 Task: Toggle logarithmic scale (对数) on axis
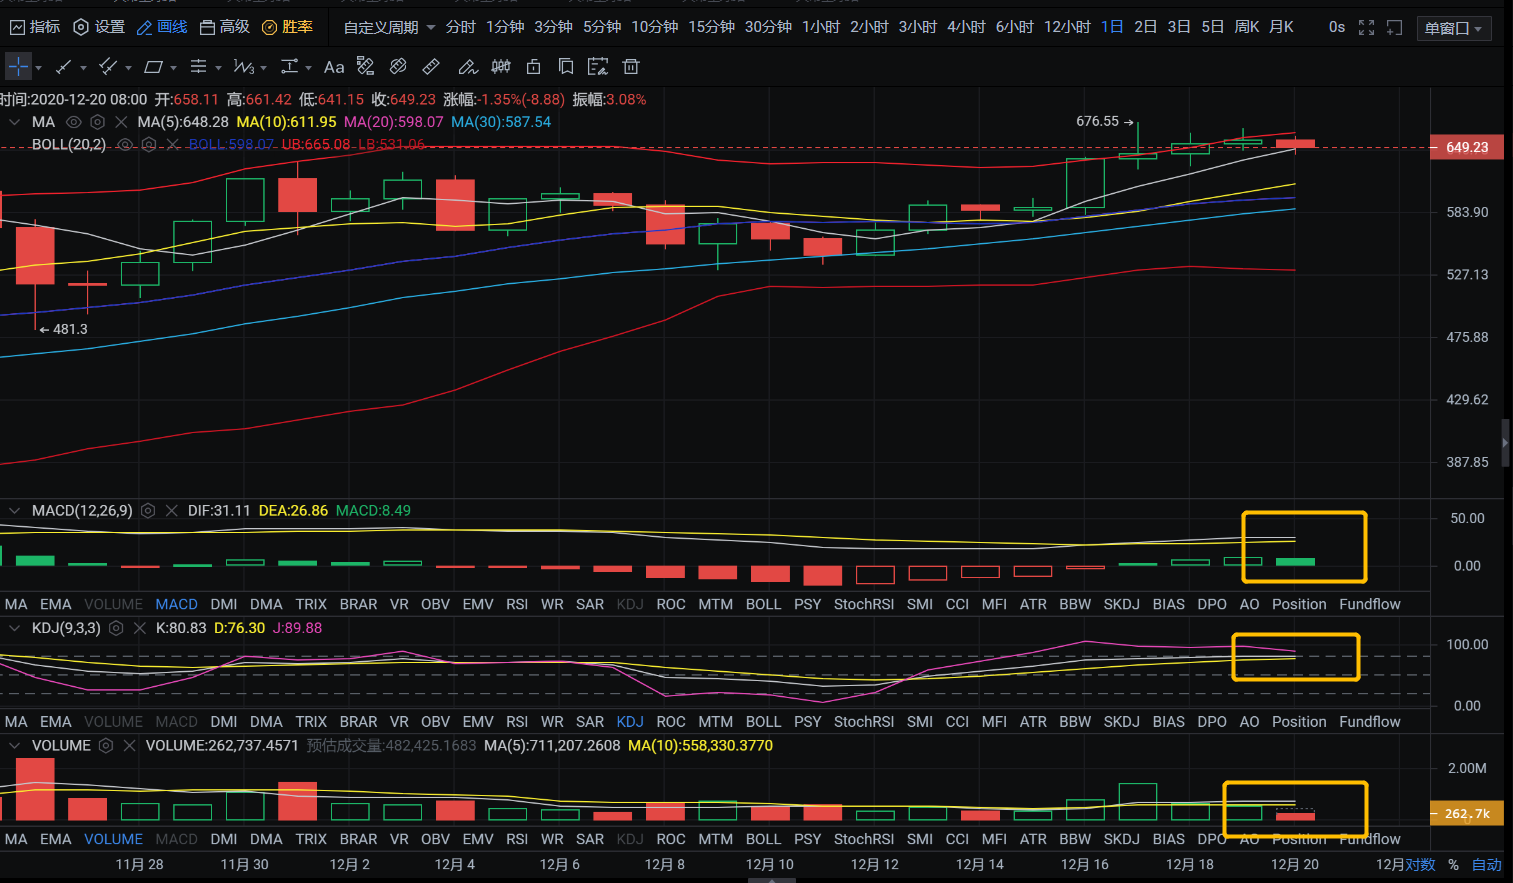coord(1420,864)
